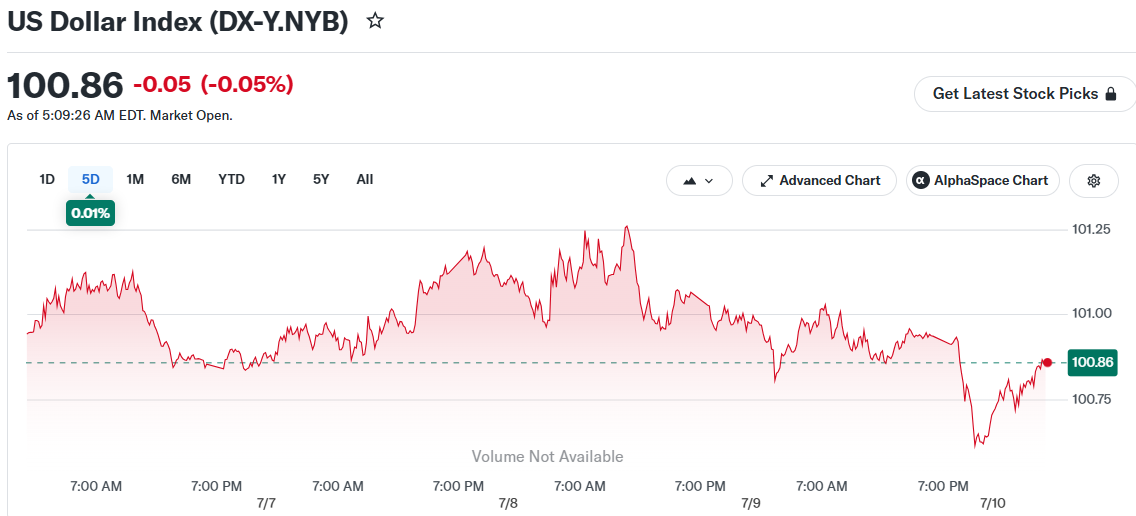This screenshot has width=1136, height=516.
Task: Click the 0.01% performance badge
Action: point(91,214)
